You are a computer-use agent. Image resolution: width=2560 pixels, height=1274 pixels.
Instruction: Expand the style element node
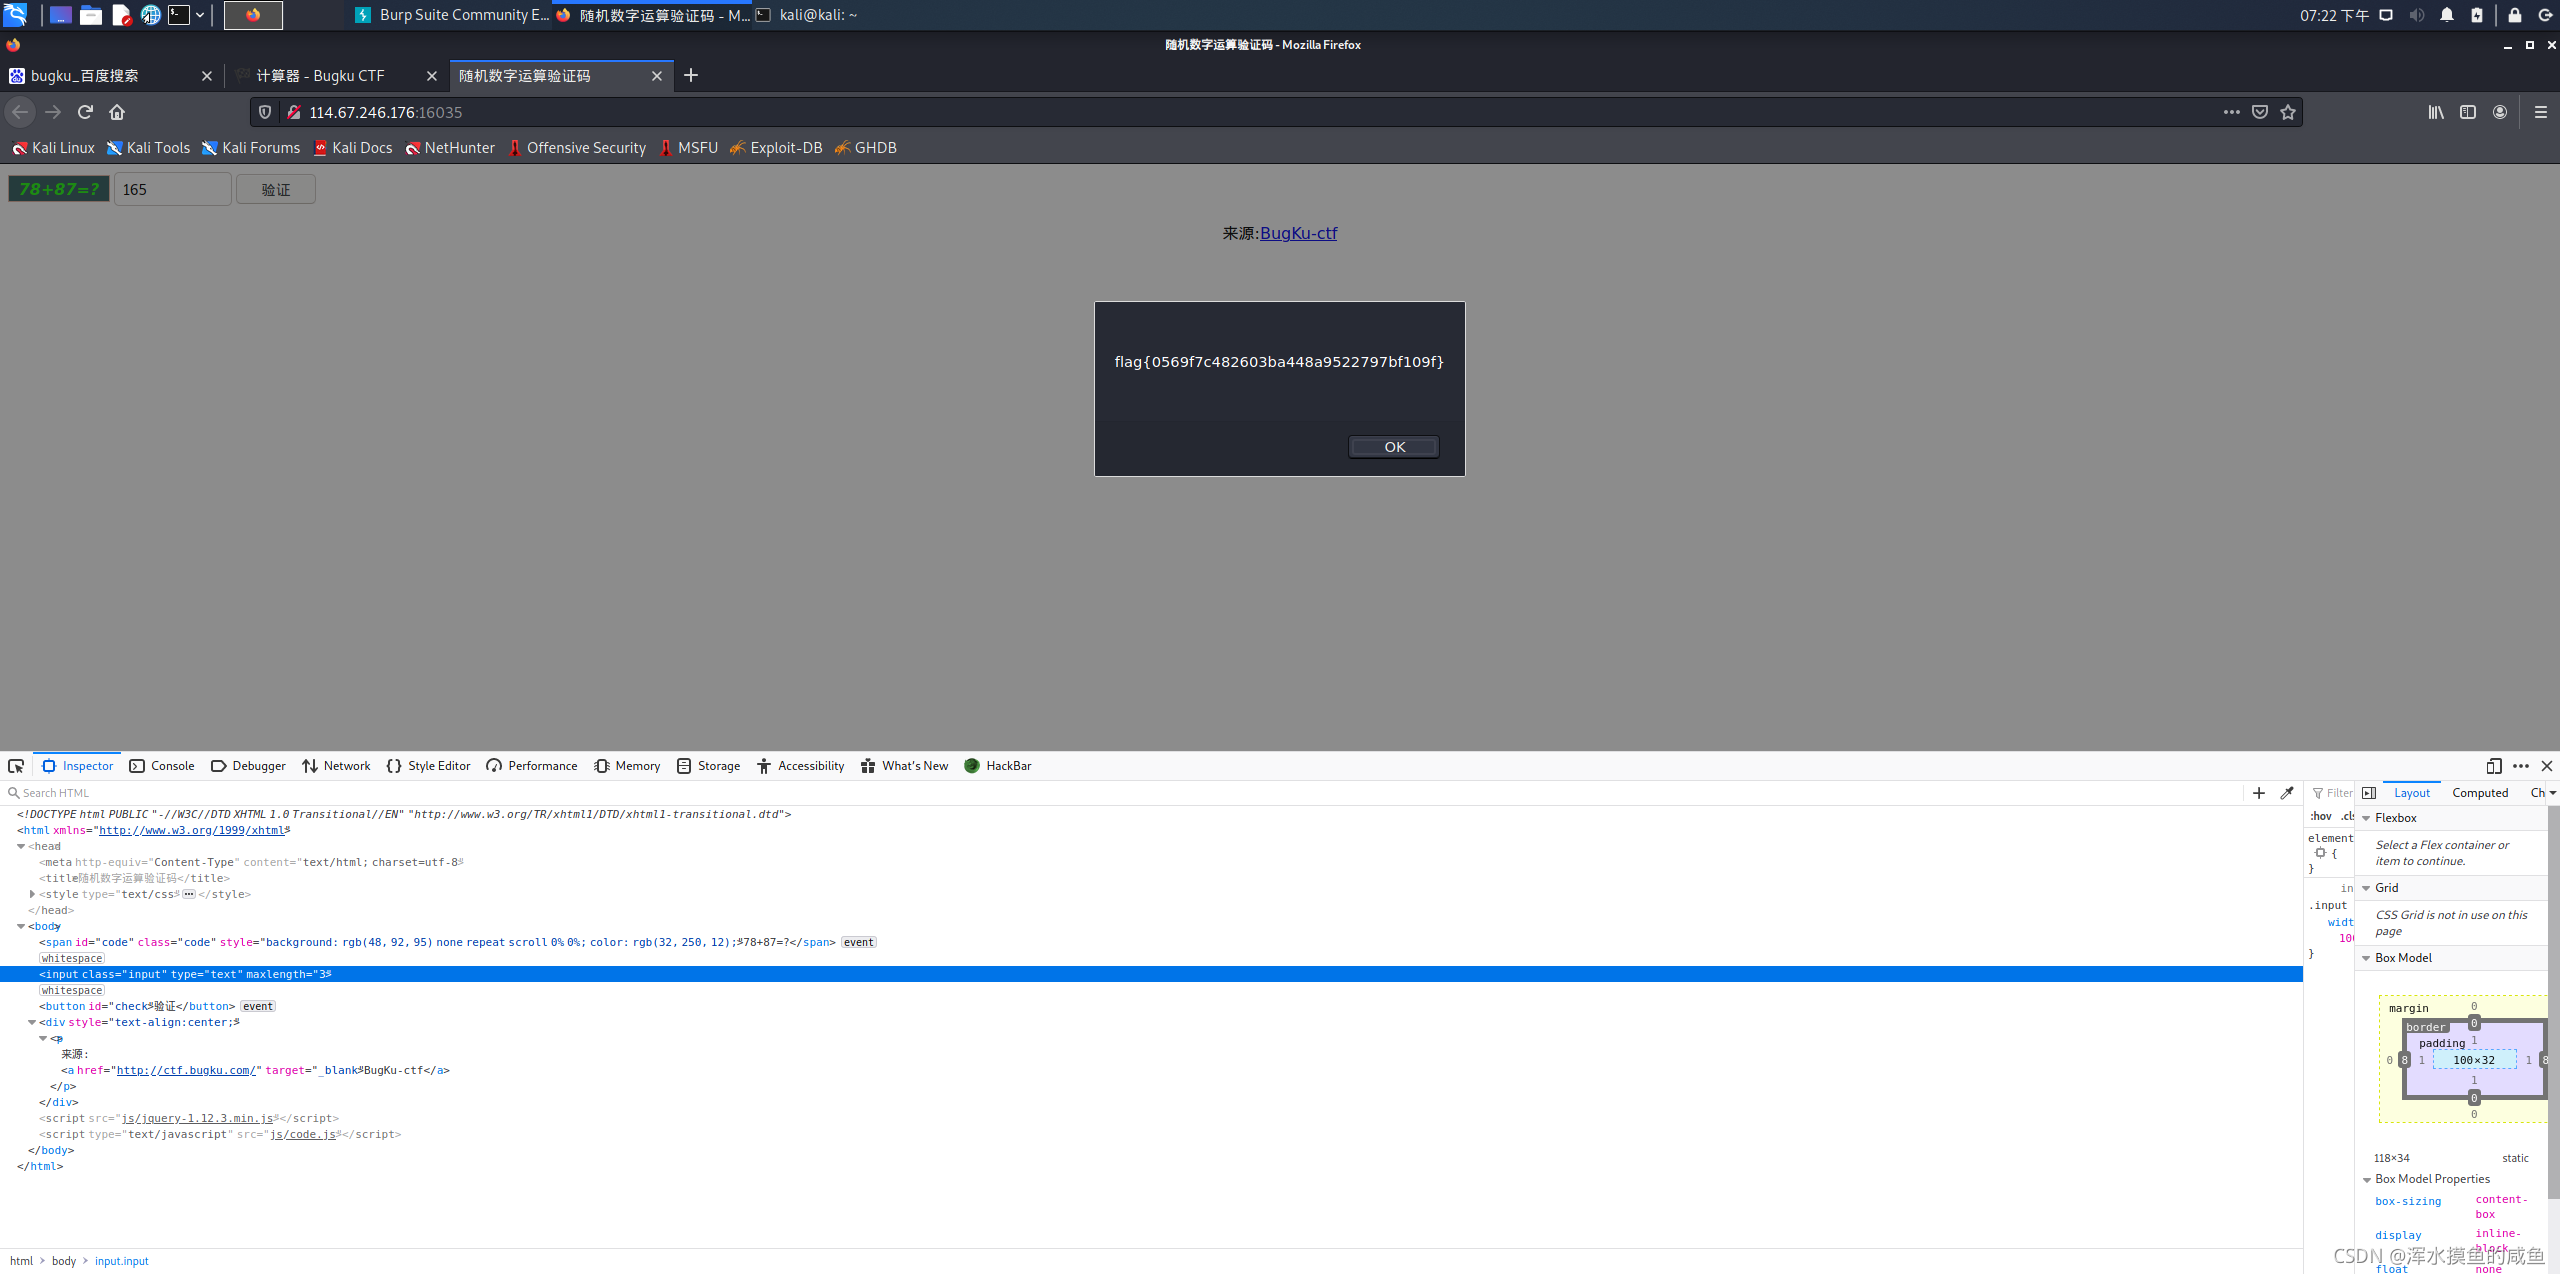(x=33, y=894)
